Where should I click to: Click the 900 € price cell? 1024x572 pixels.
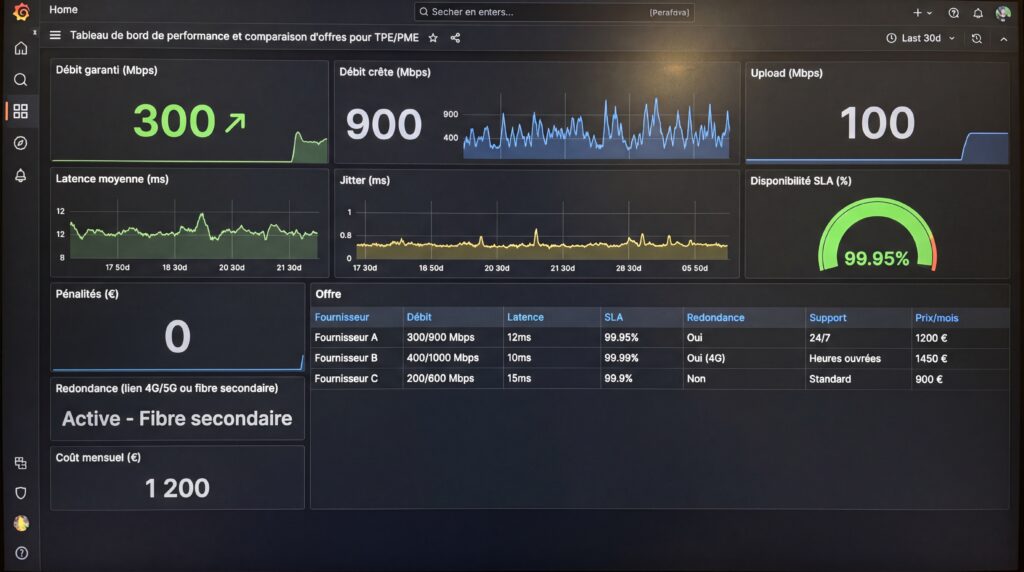click(x=929, y=379)
